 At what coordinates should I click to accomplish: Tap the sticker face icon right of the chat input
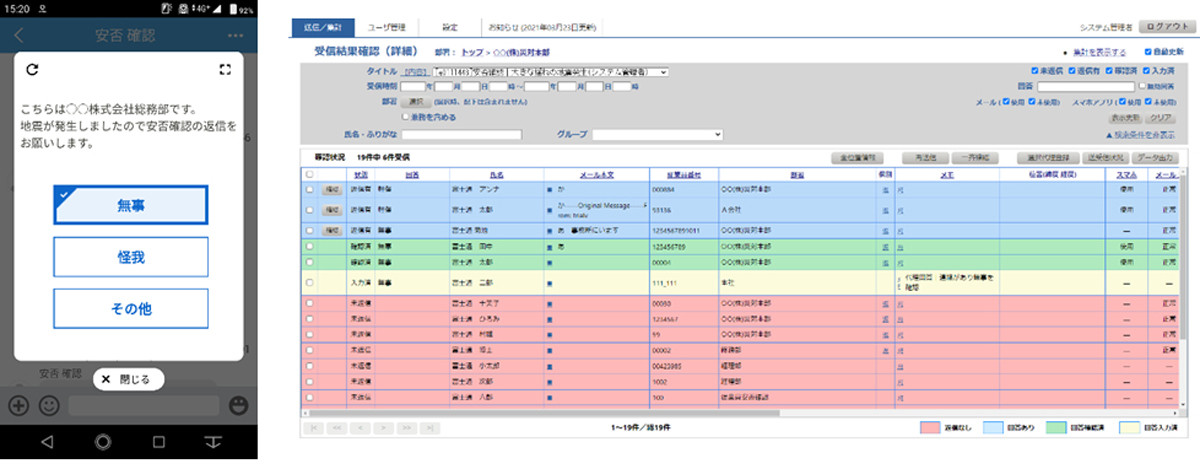pos(238,406)
